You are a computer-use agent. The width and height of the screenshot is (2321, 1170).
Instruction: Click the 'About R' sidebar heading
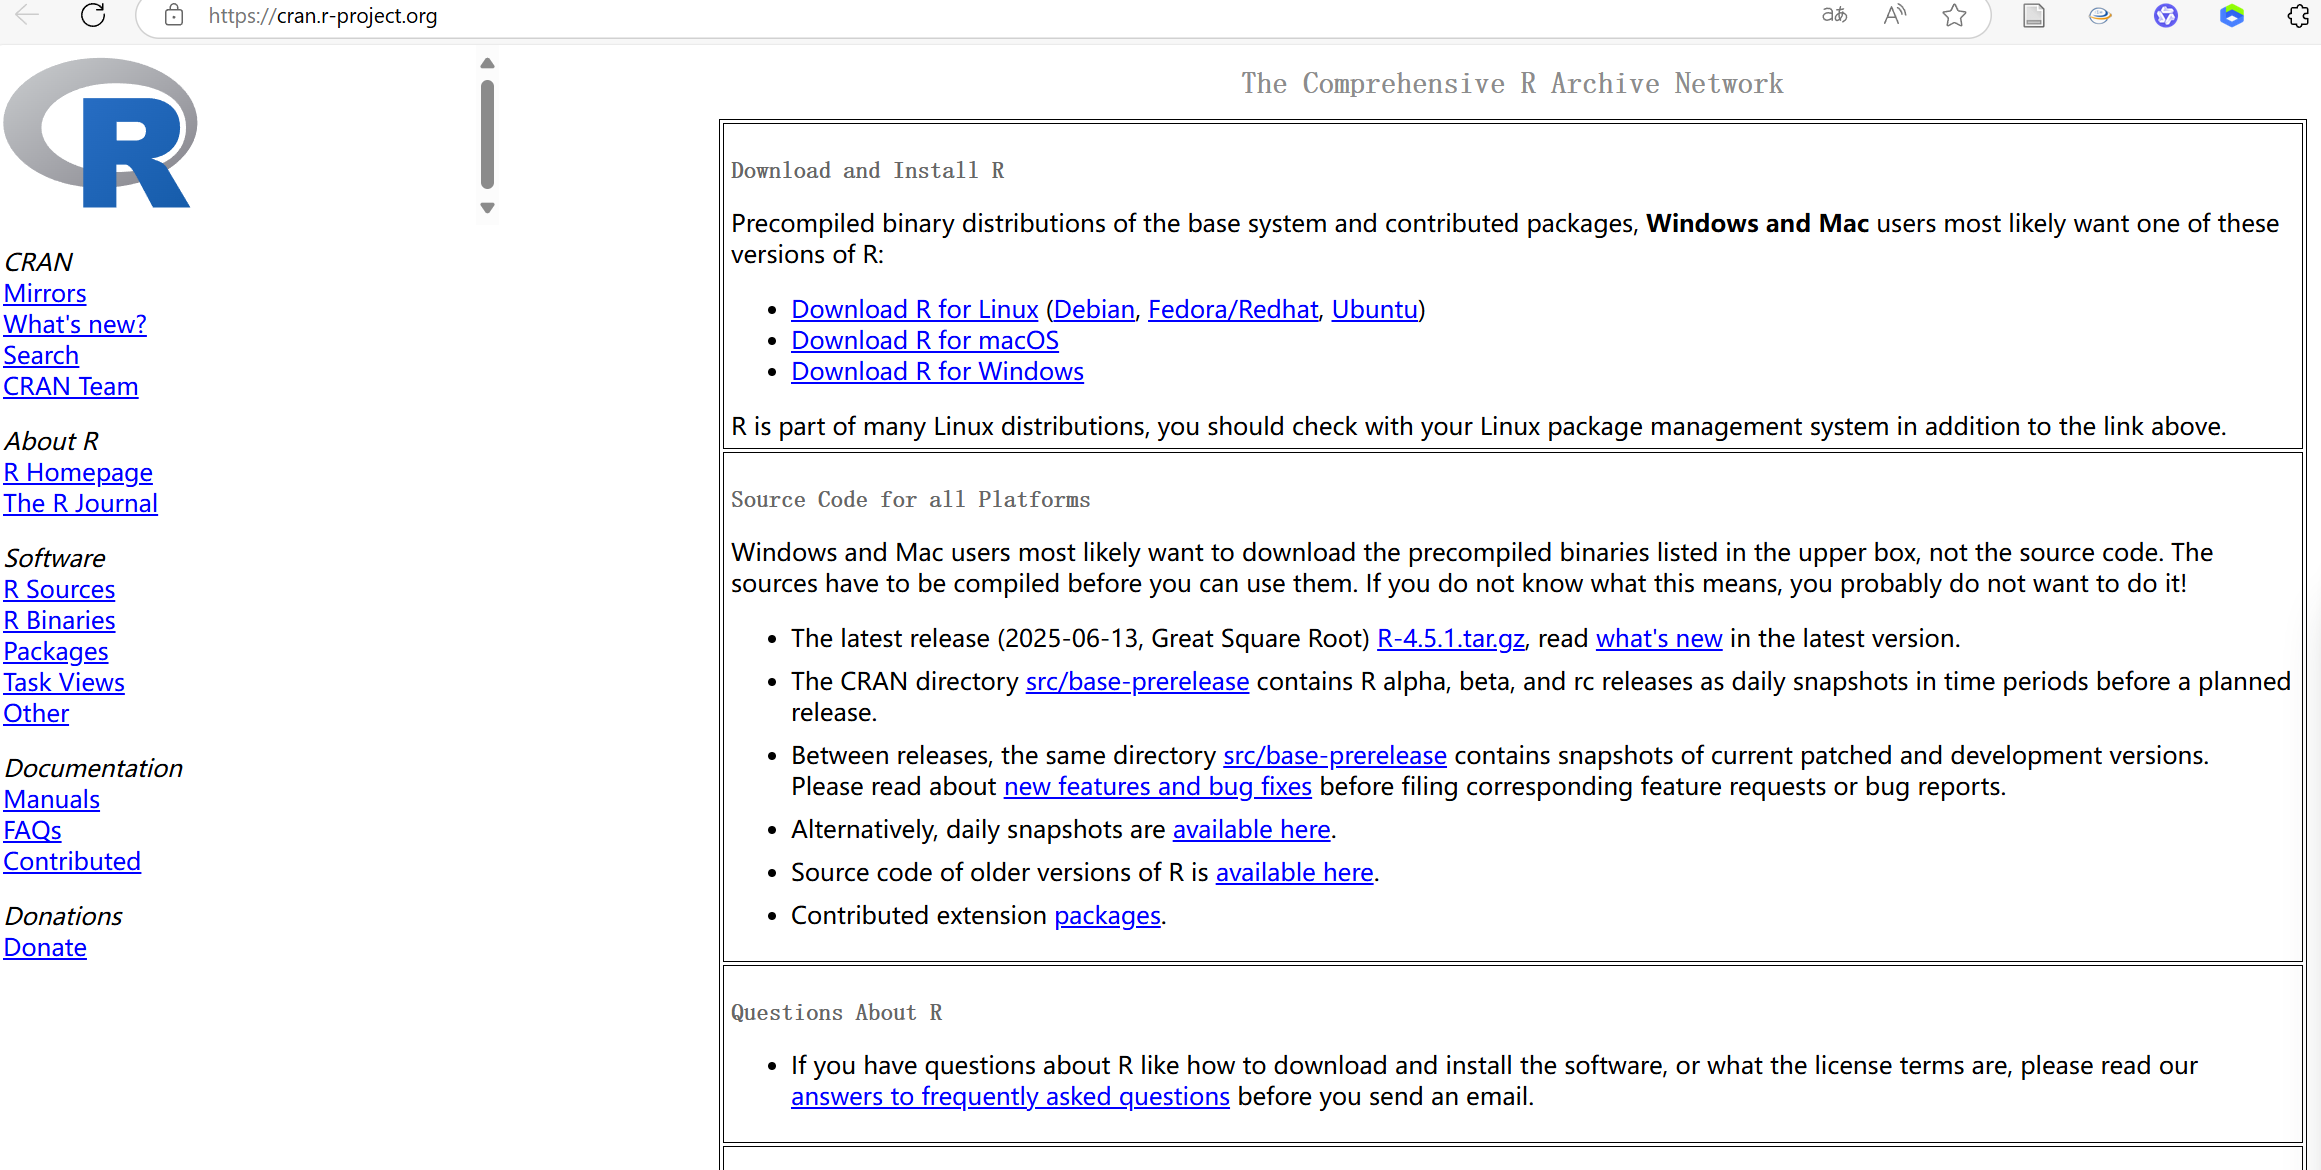click(51, 441)
